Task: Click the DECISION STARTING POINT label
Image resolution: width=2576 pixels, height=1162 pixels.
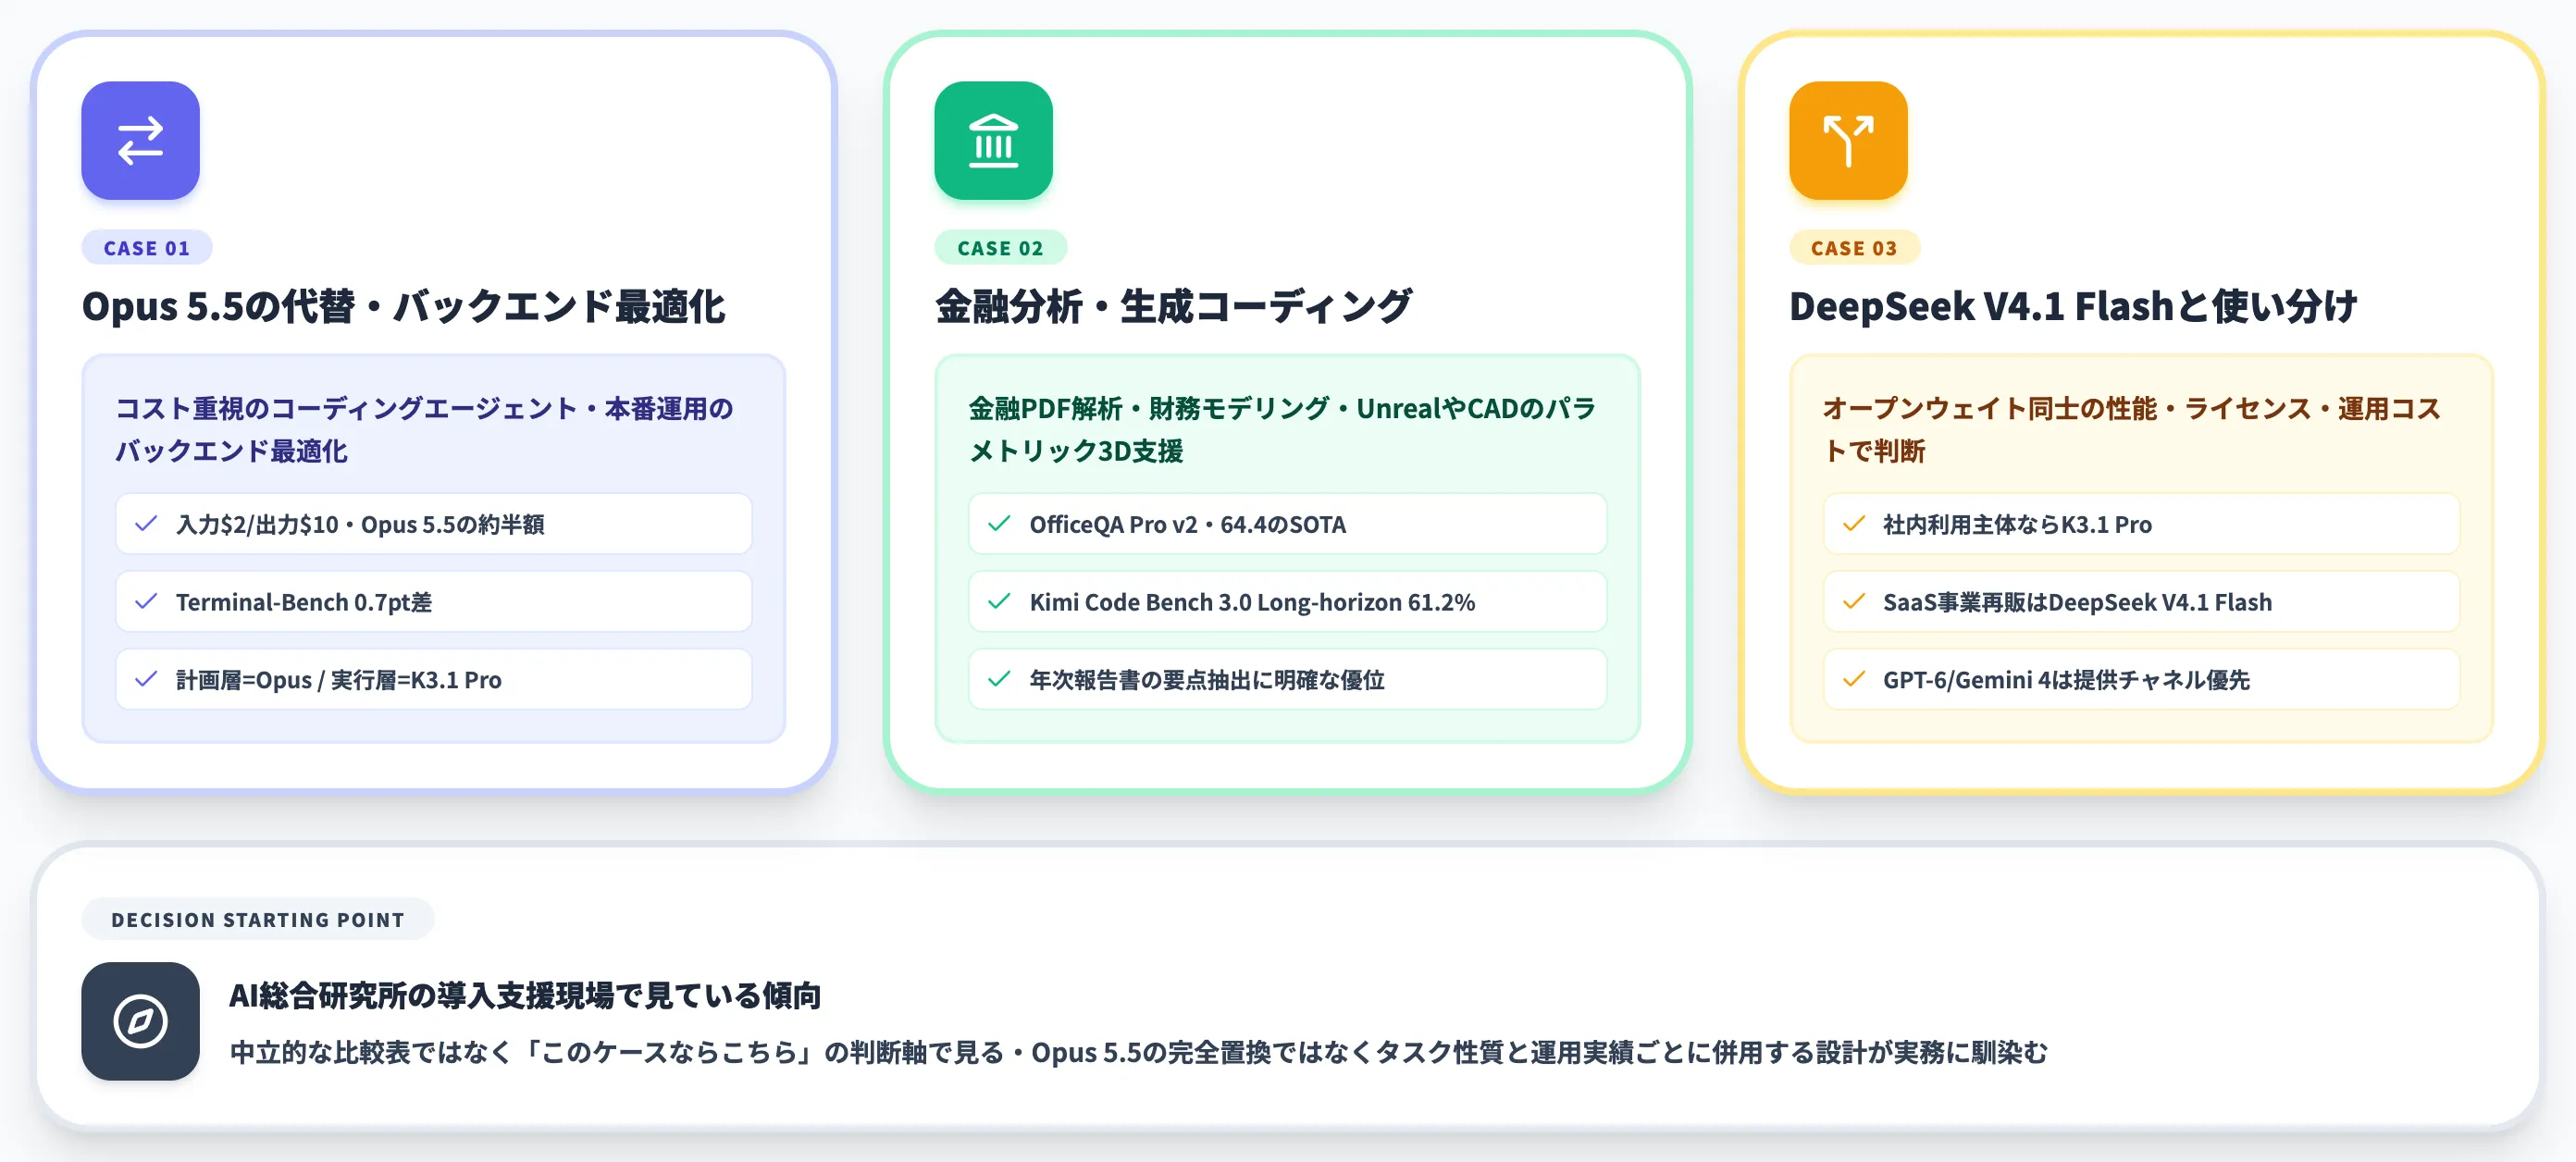Action: point(258,919)
